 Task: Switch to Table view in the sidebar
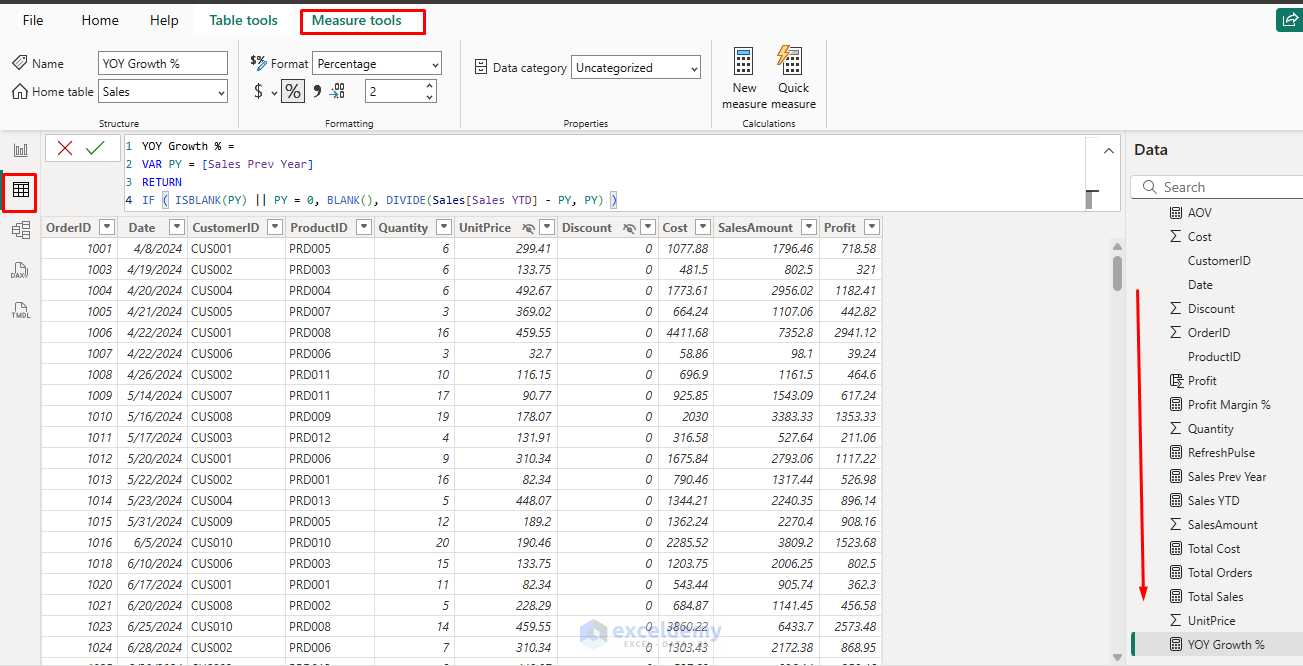point(20,190)
